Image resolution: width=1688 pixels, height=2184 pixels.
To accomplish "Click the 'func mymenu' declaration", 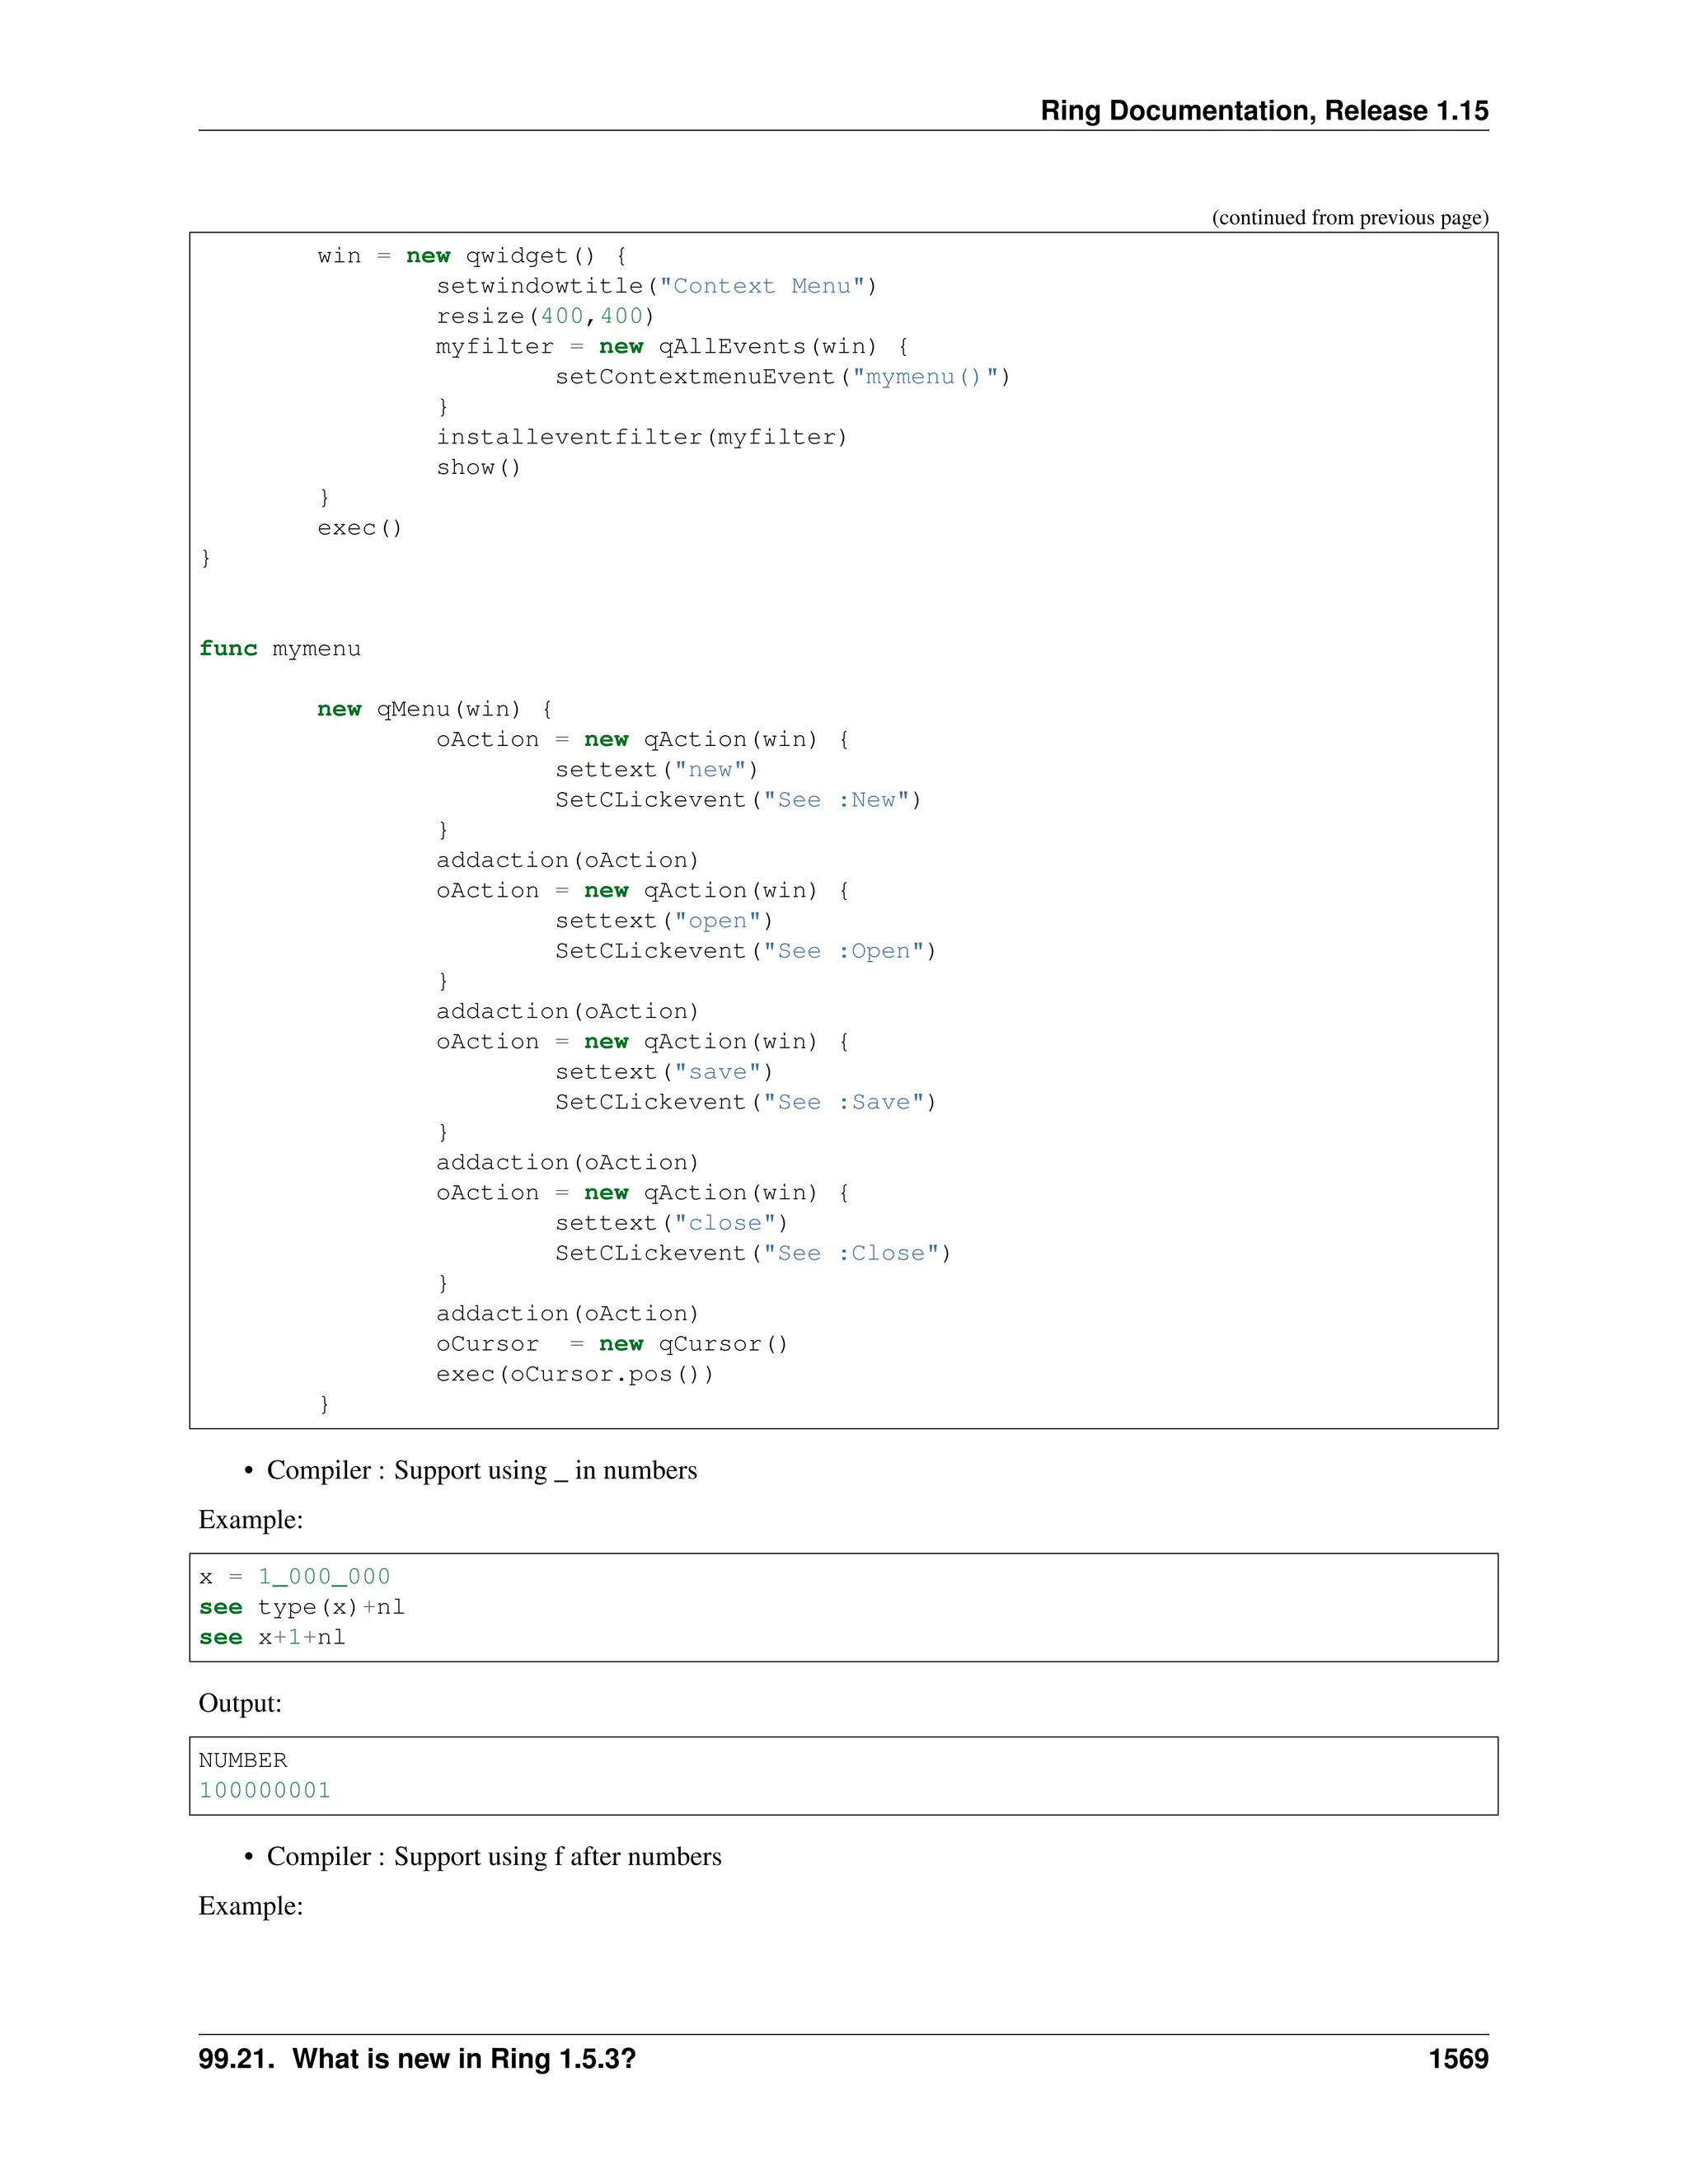I will [279, 649].
